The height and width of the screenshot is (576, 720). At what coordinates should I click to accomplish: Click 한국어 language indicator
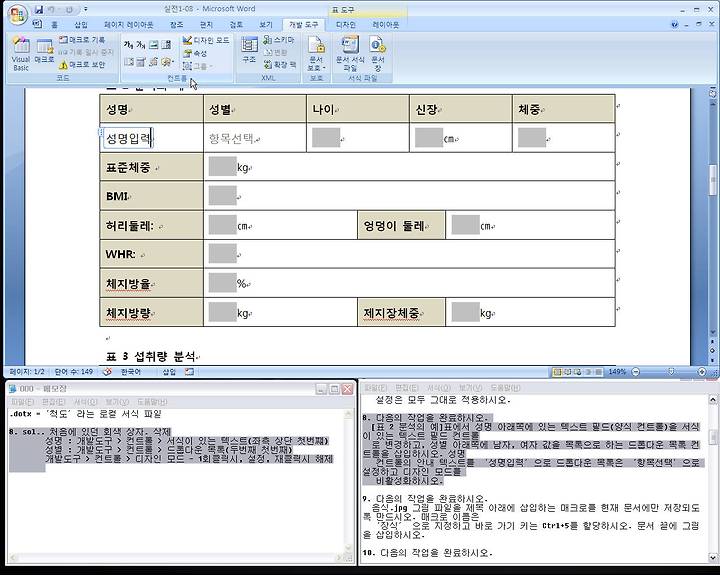click(x=130, y=372)
